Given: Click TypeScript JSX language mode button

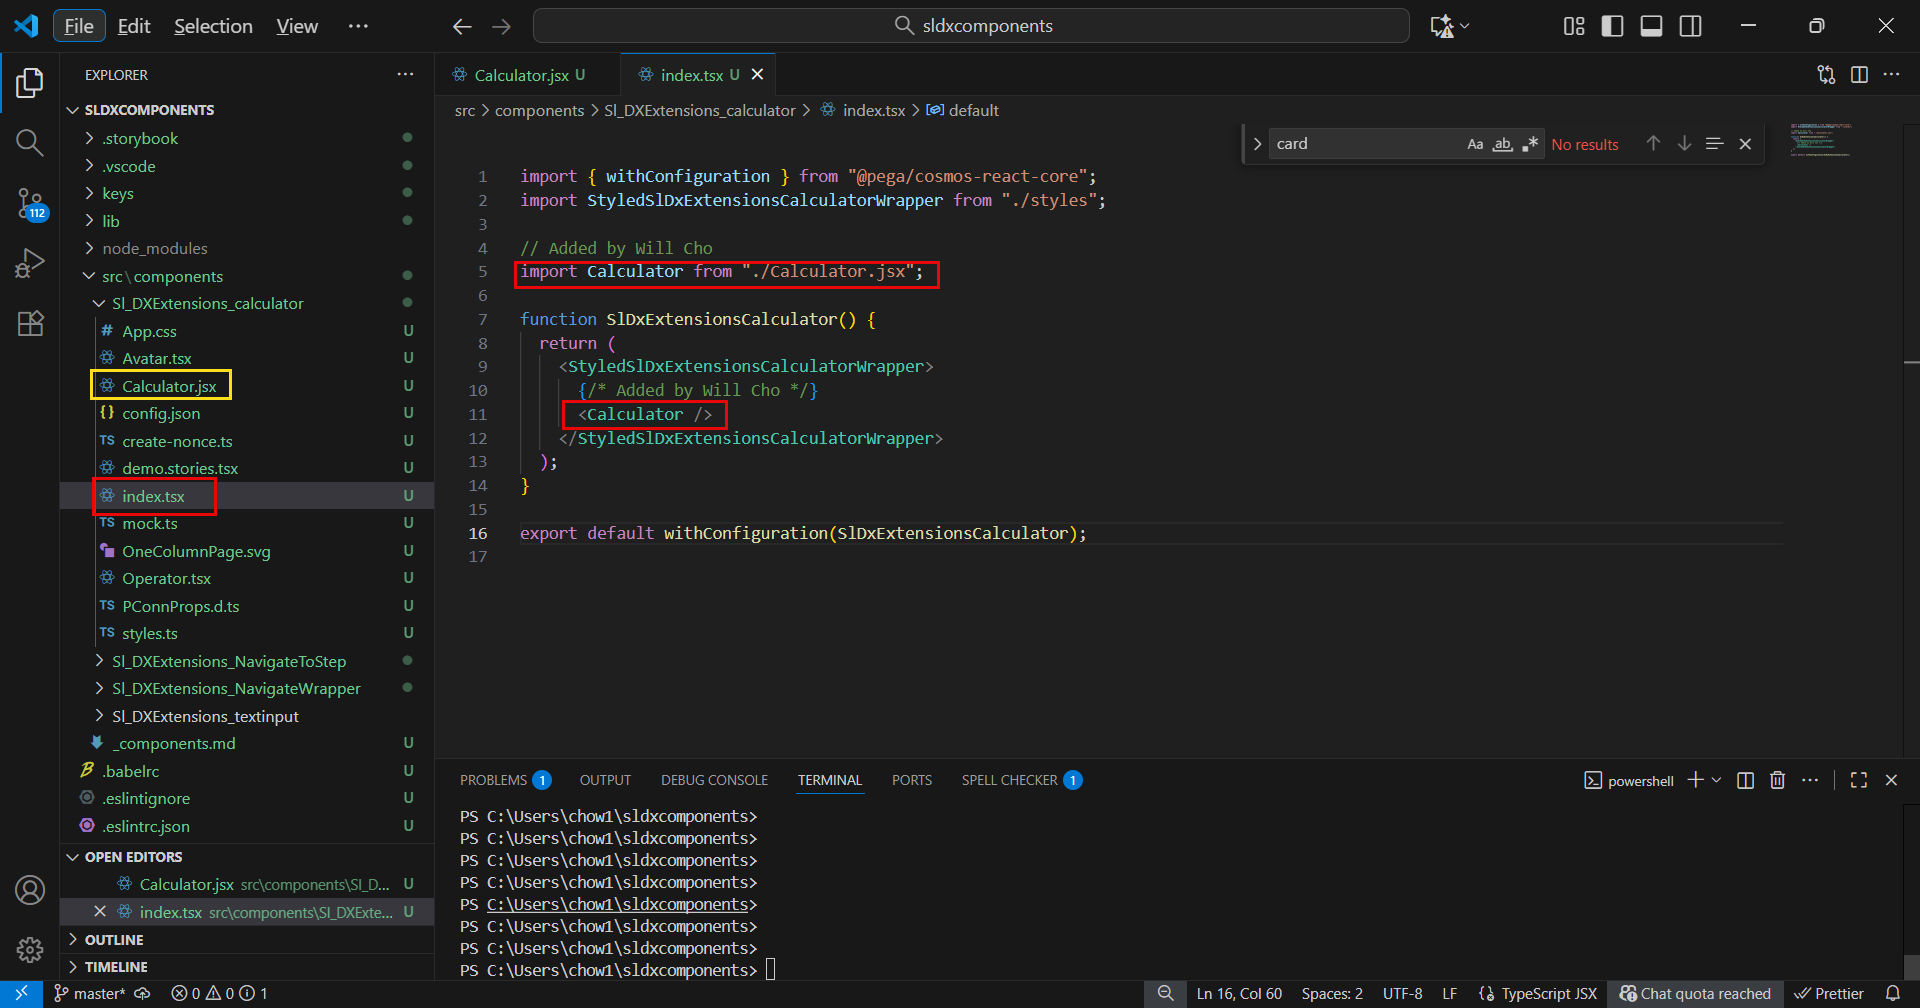Looking at the screenshot, I should click(x=1548, y=993).
